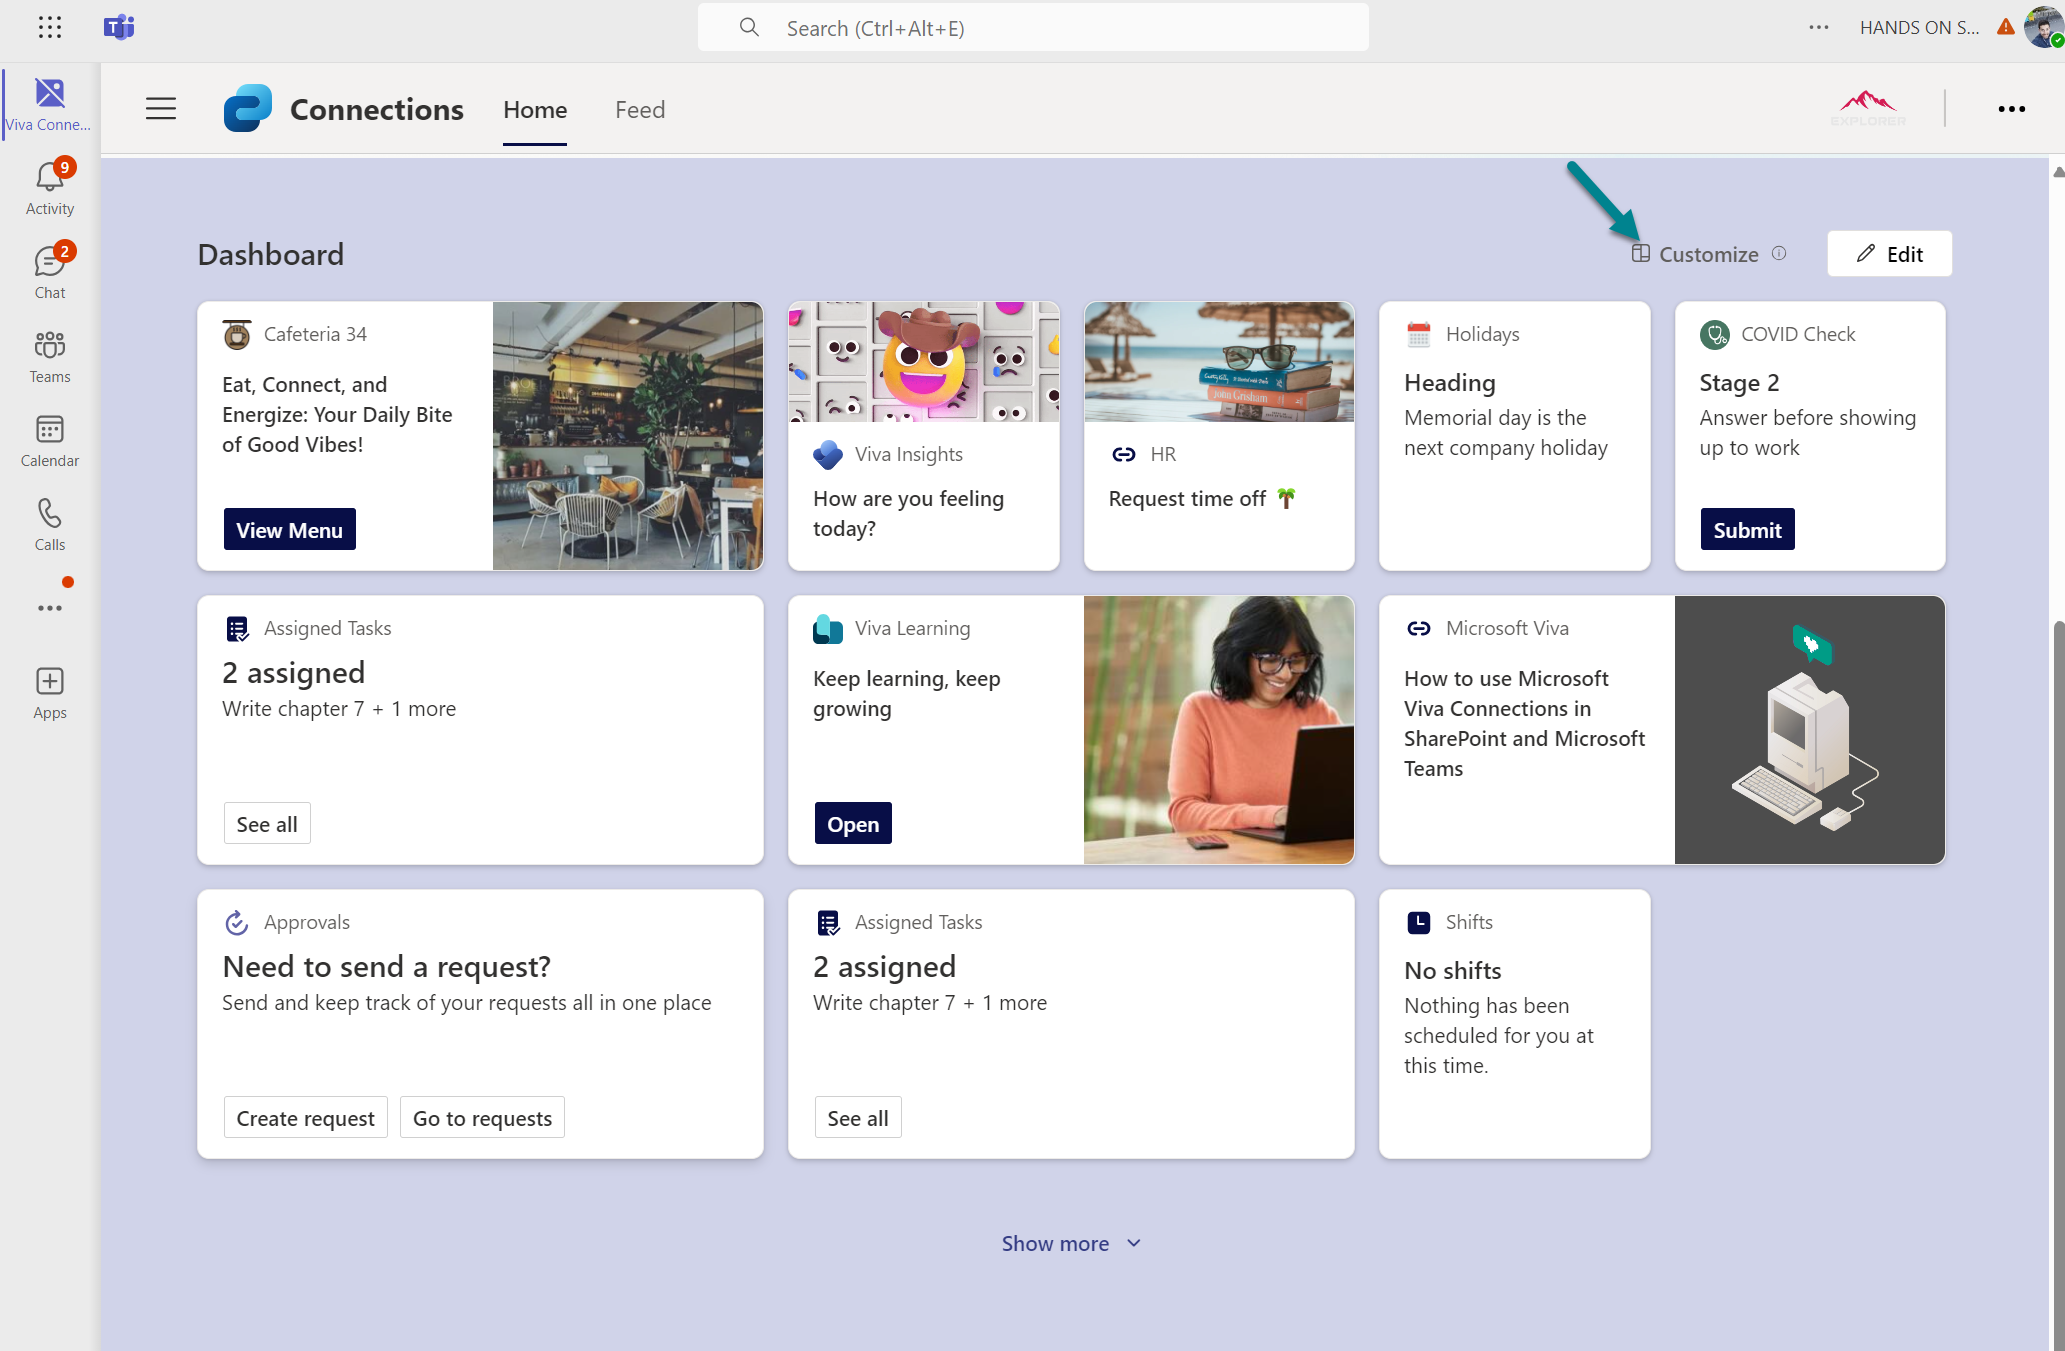Click the Edit dashboard button
The image size is (2065, 1351).
pyautogui.click(x=1889, y=254)
